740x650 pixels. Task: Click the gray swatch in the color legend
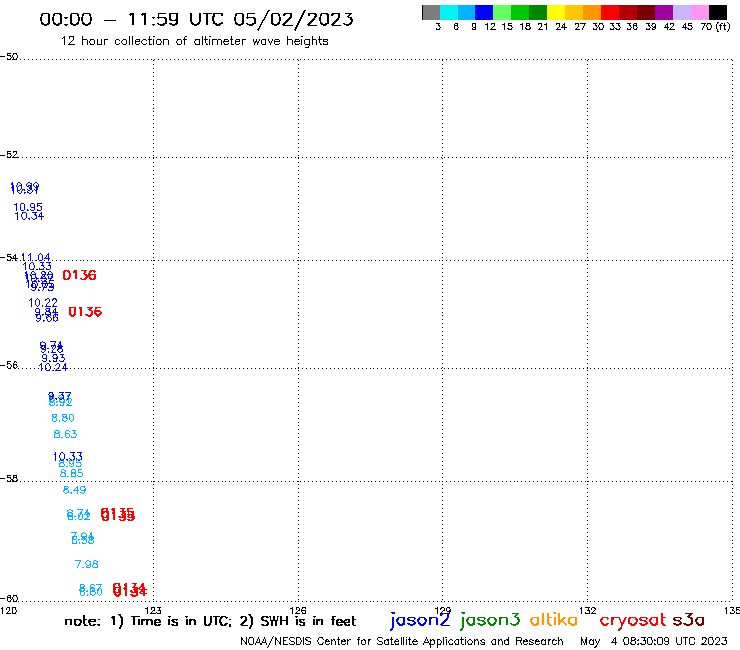click(x=431, y=12)
